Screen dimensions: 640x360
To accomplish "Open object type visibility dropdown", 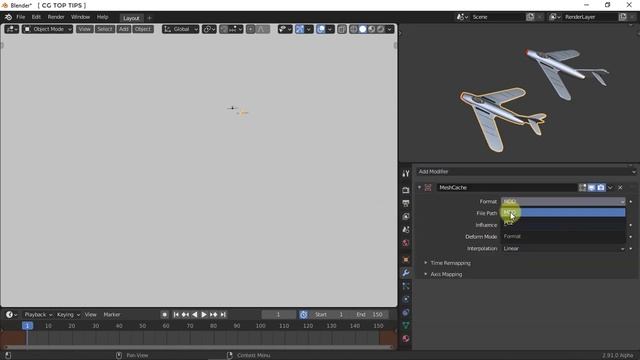I will [x=285, y=29].
